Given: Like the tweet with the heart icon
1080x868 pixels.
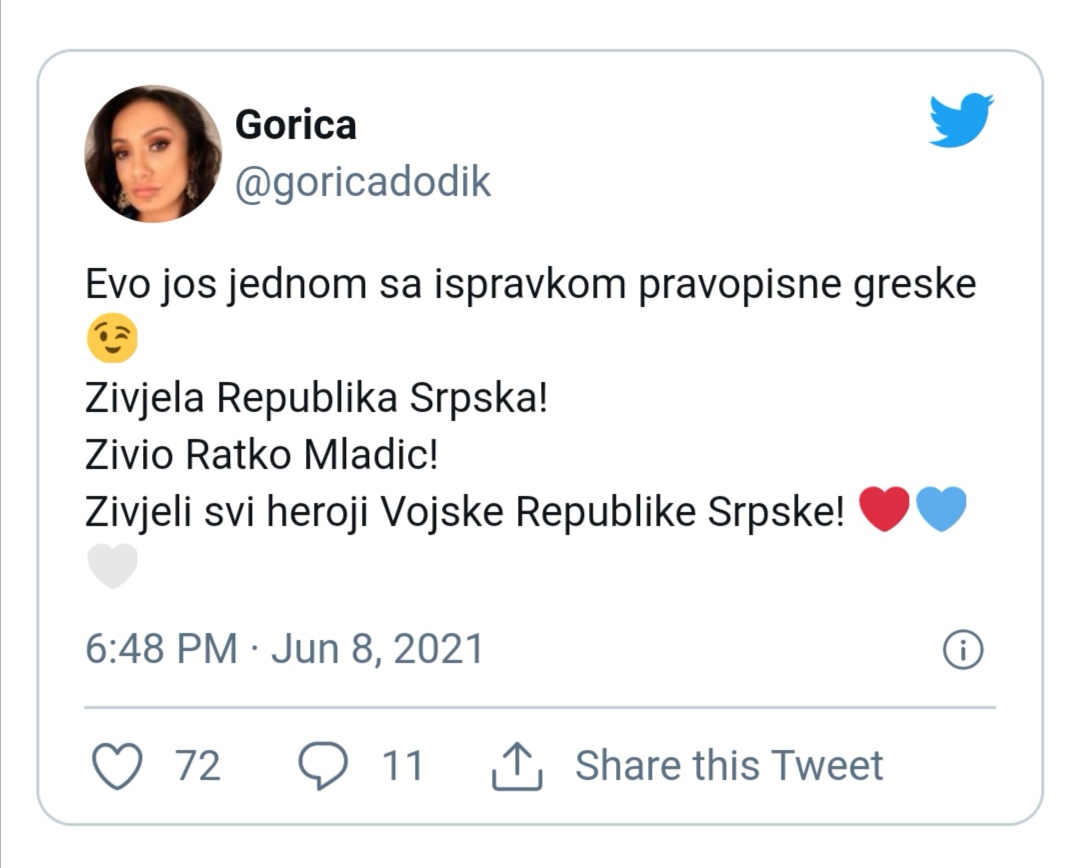Looking at the screenshot, I should [x=118, y=766].
